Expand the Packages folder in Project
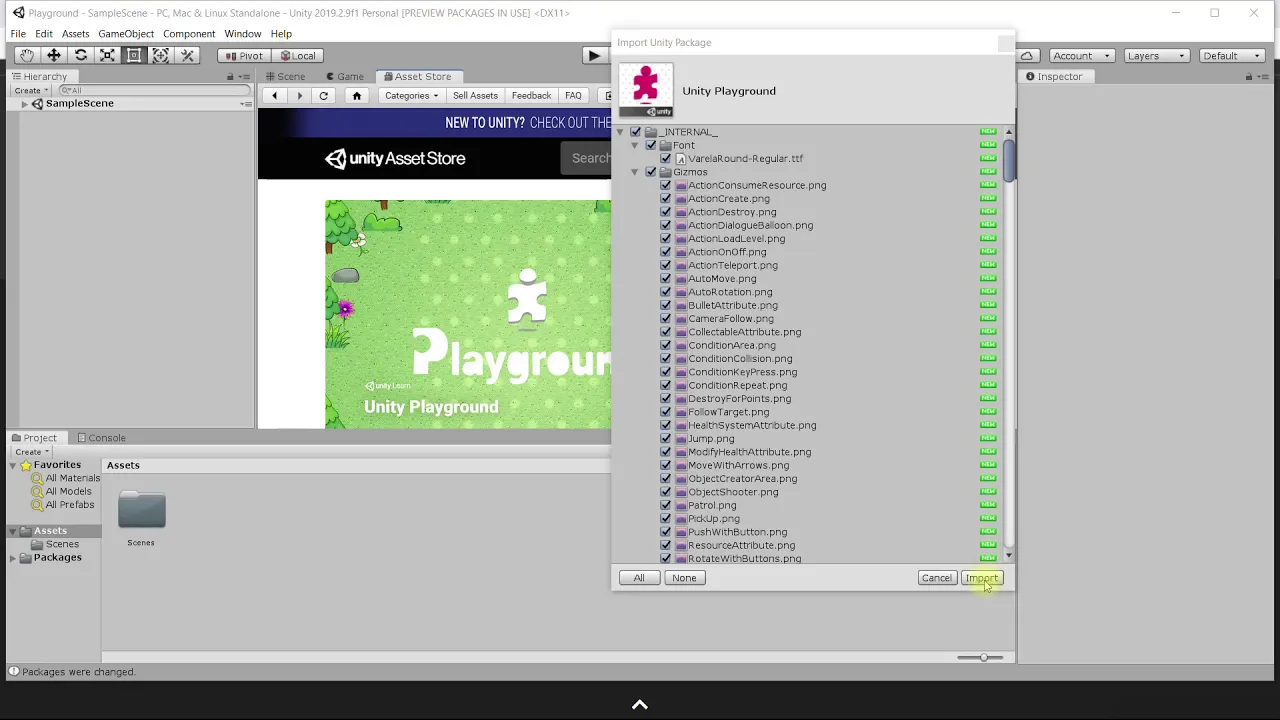1280x720 pixels. [x=13, y=557]
